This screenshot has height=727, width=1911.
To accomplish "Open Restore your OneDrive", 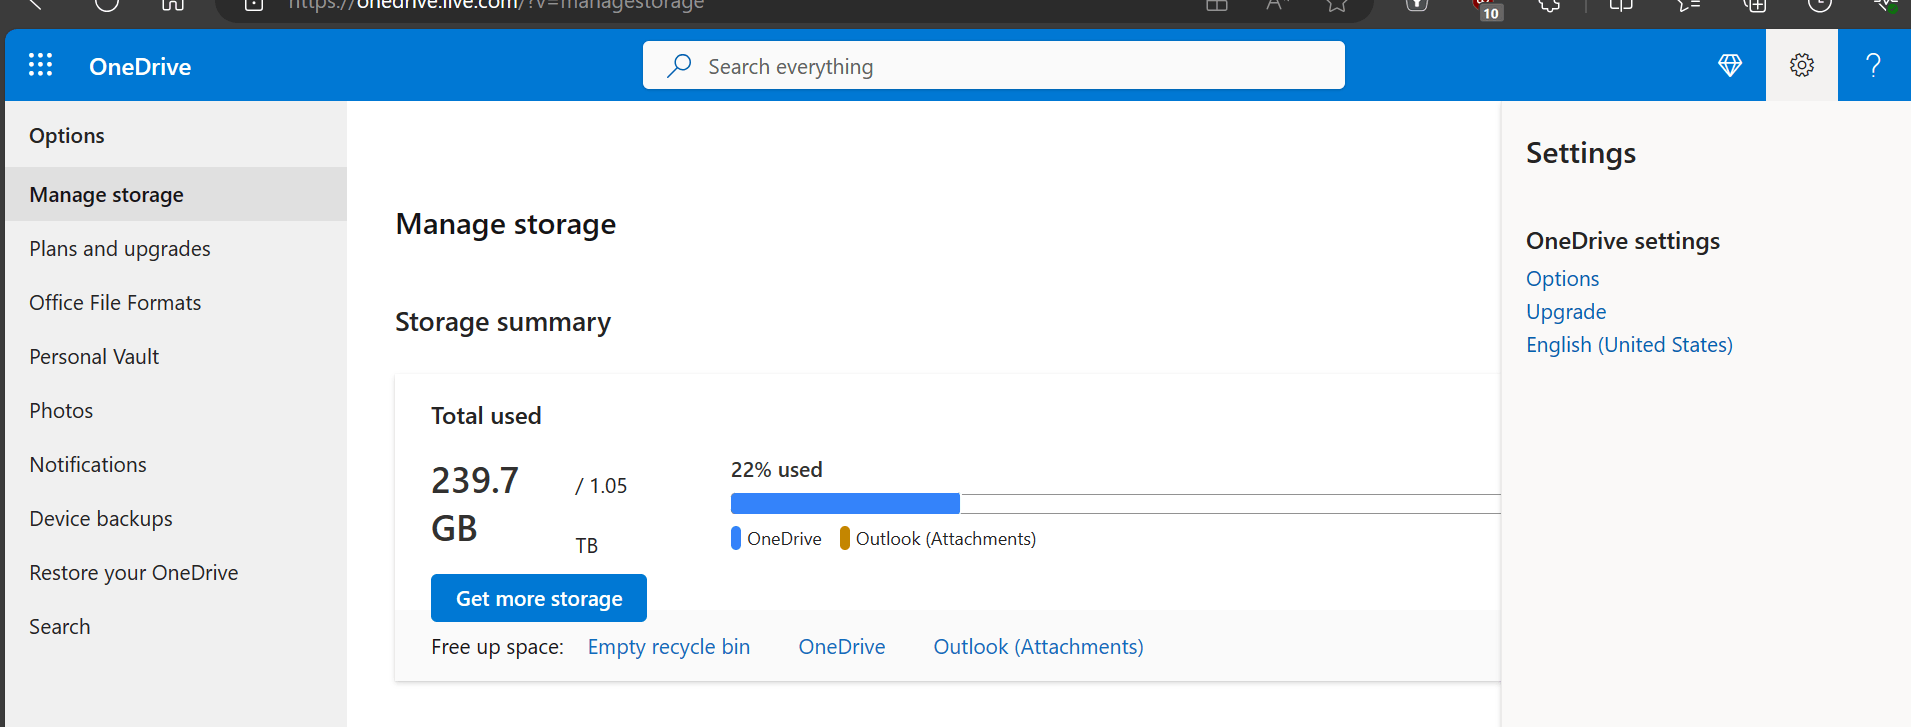I will tap(176, 572).
